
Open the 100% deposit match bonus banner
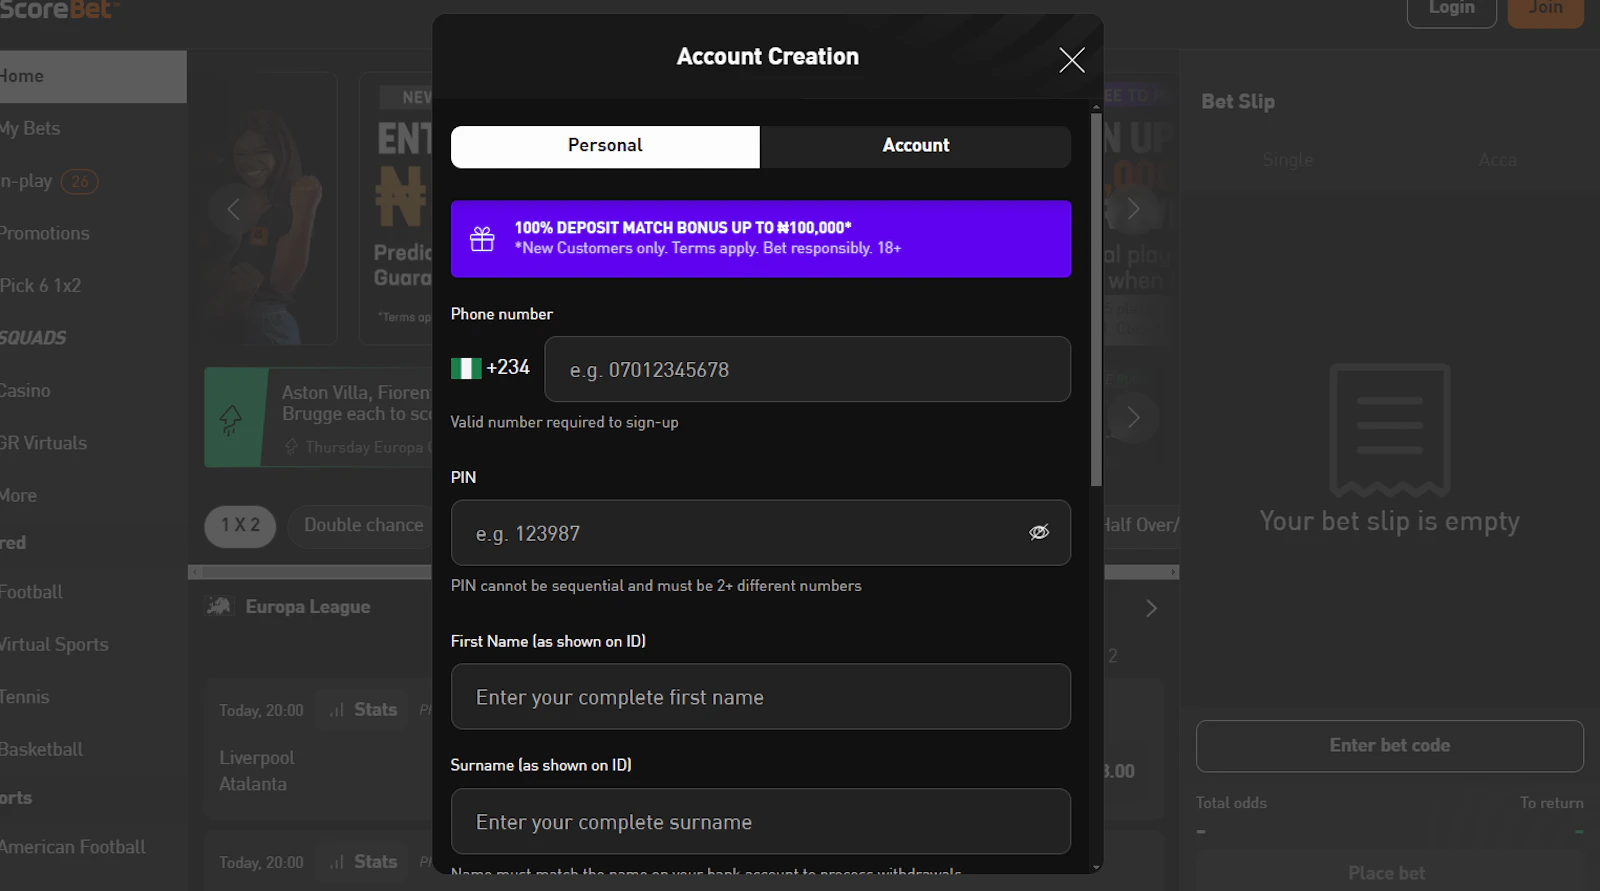coord(760,239)
